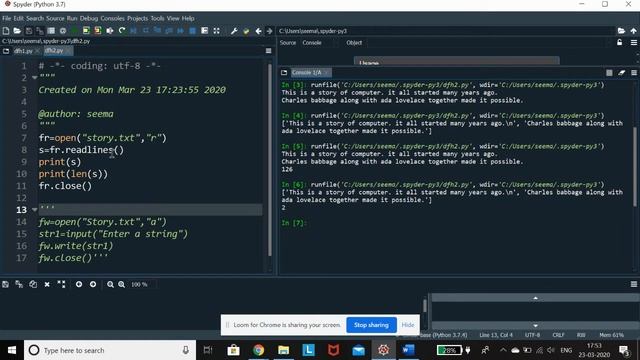Open Word from the taskbar
The width and height of the screenshot is (640, 360).
[408, 350]
